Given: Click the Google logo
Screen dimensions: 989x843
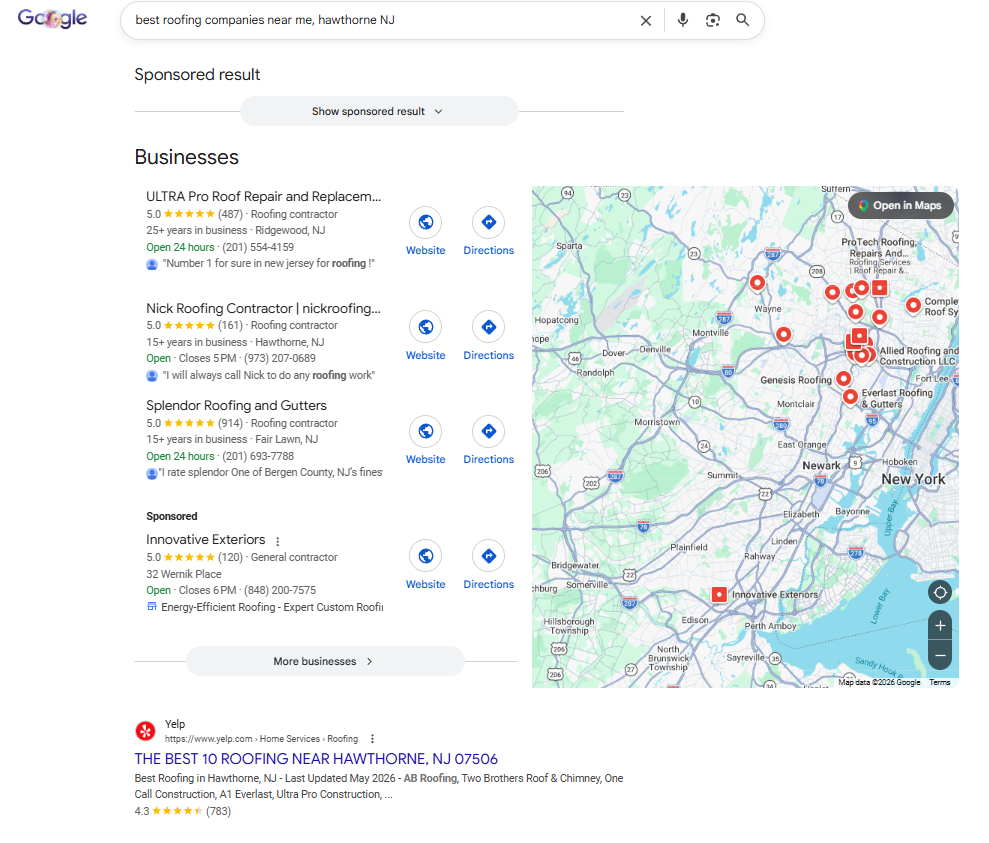Looking at the screenshot, I should tap(52, 19).
